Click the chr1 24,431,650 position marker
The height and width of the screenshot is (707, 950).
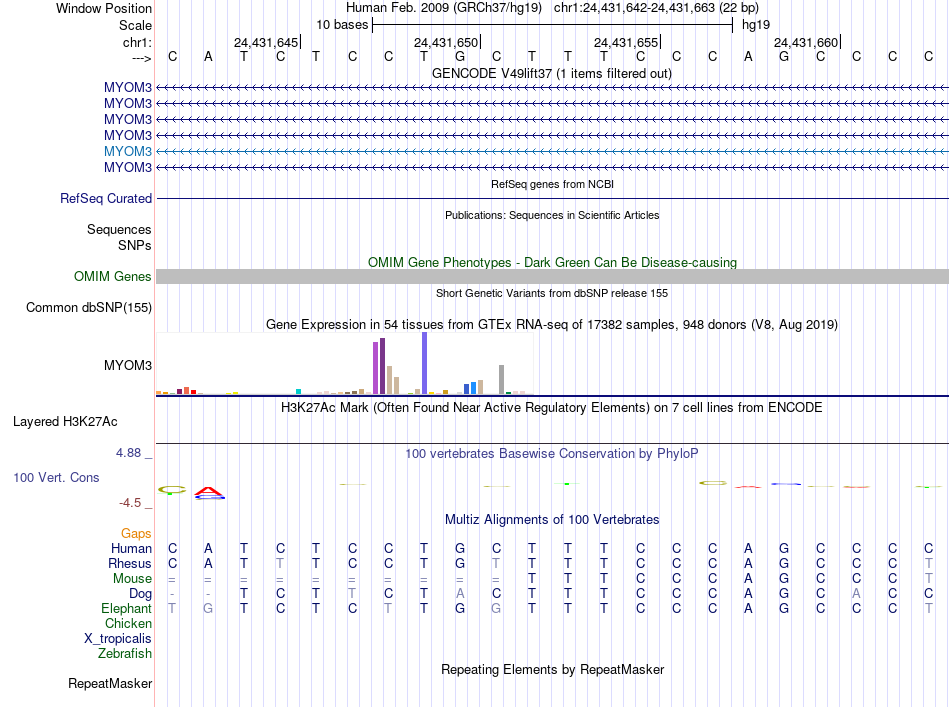tap(447, 42)
